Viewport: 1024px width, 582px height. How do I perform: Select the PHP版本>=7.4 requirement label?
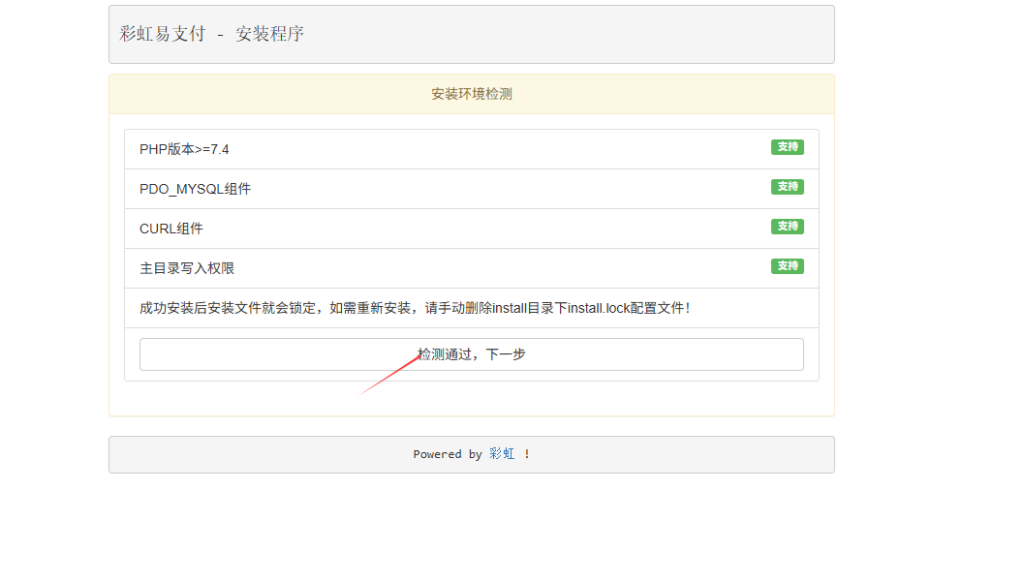184,149
